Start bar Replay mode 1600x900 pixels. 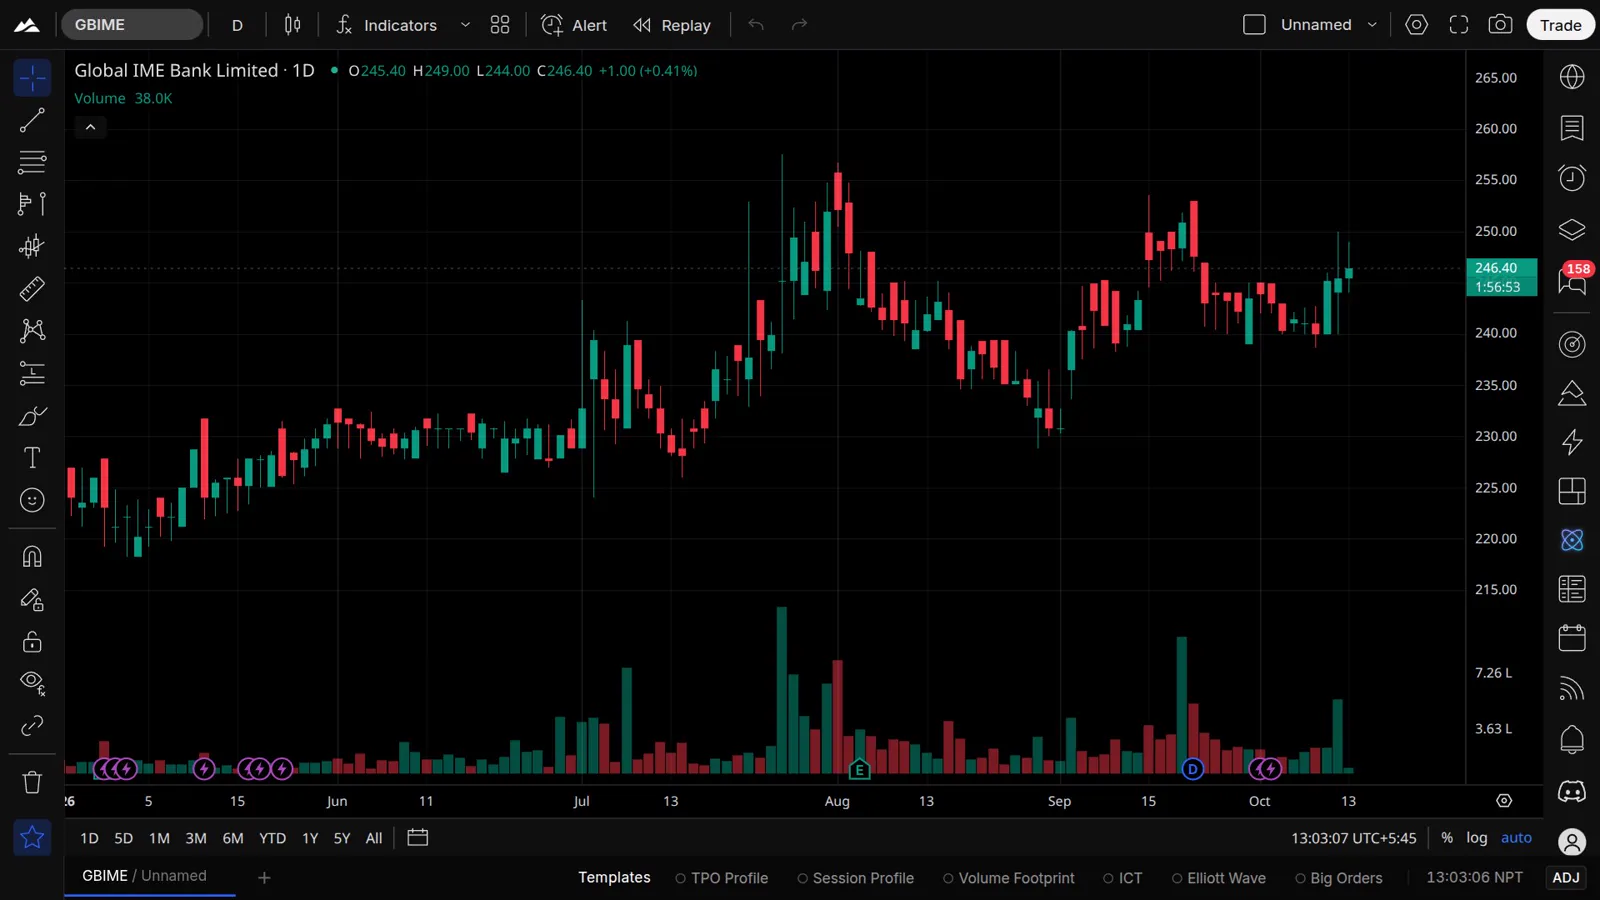(672, 25)
